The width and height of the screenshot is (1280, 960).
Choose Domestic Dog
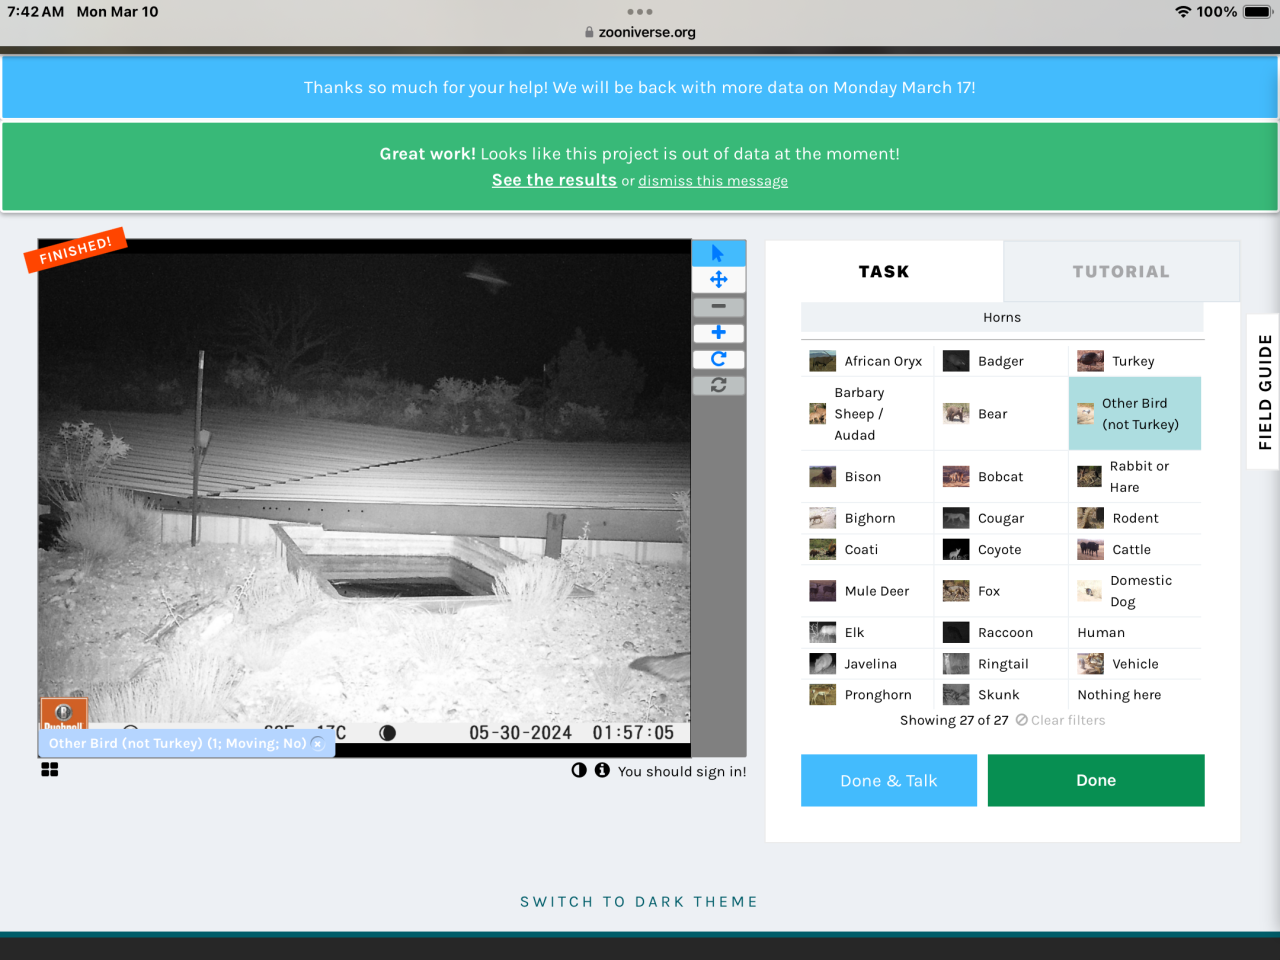tap(1135, 591)
